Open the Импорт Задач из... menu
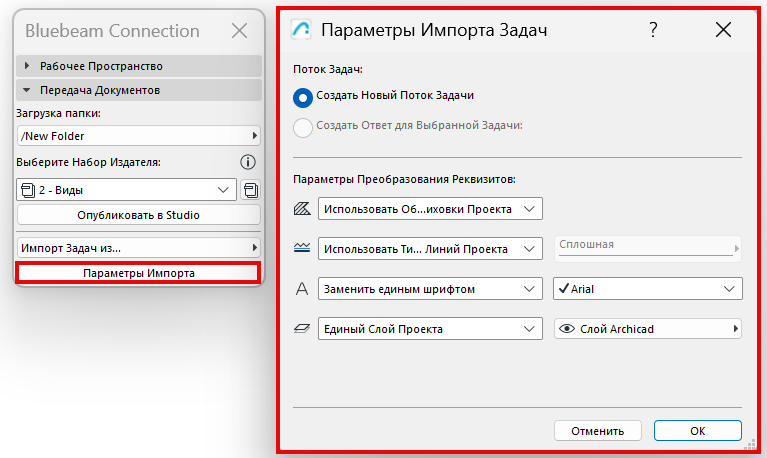This screenshot has height=458, width=767. pyautogui.click(x=138, y=247)
